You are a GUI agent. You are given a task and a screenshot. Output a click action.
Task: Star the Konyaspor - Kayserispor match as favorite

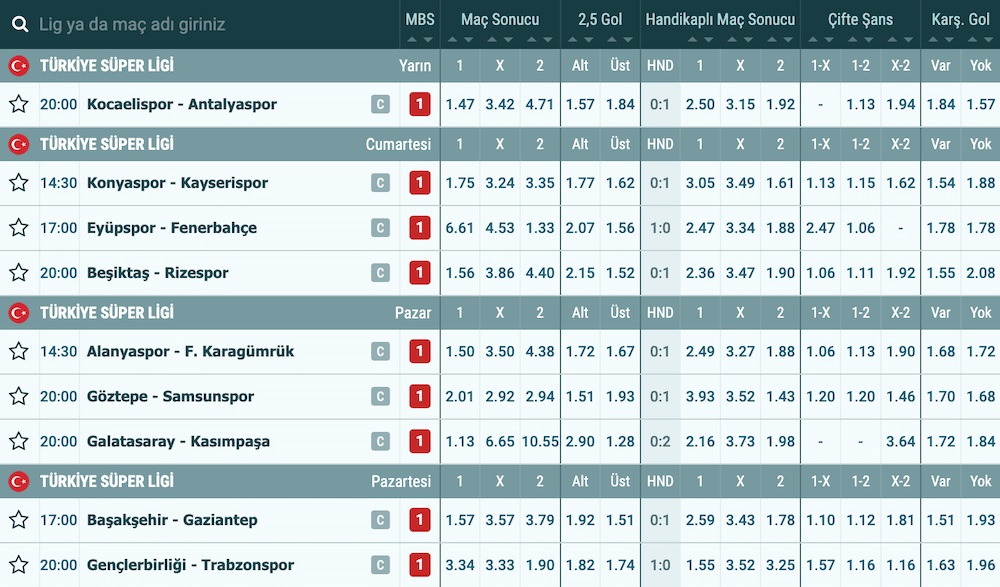pyautogui.click(x=19, y=183)
